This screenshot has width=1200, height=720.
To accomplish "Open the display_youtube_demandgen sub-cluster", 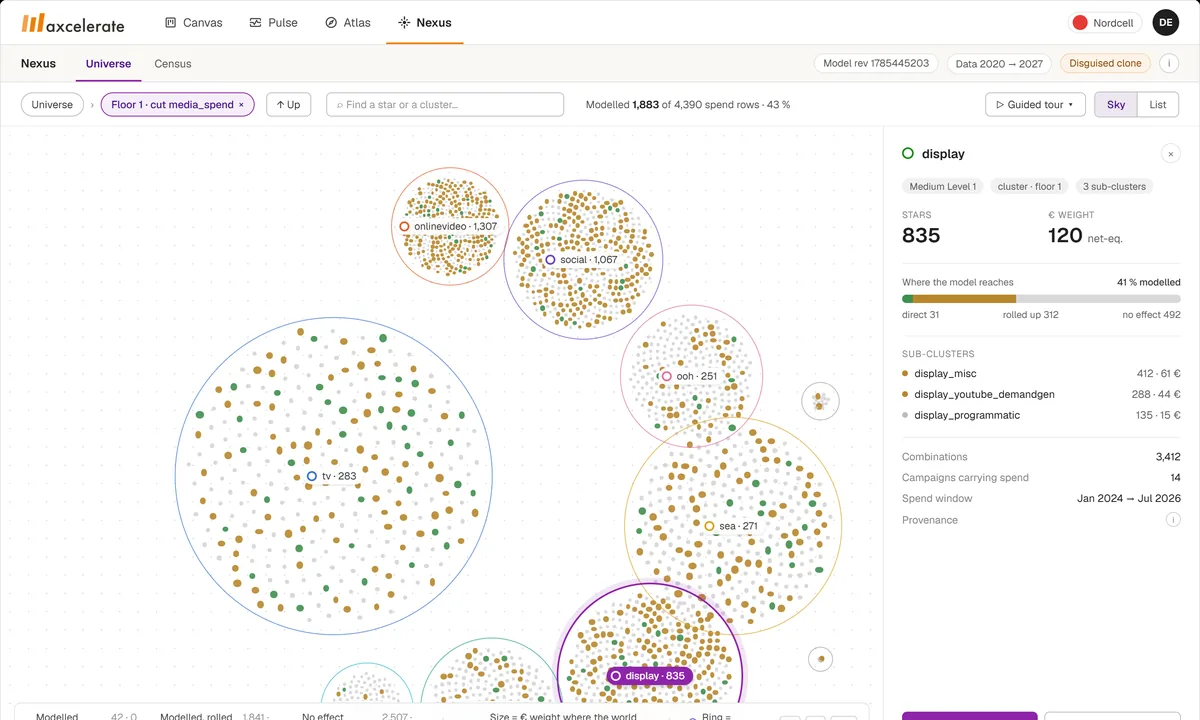I will pyautogui.click(x=1041, y=394).
